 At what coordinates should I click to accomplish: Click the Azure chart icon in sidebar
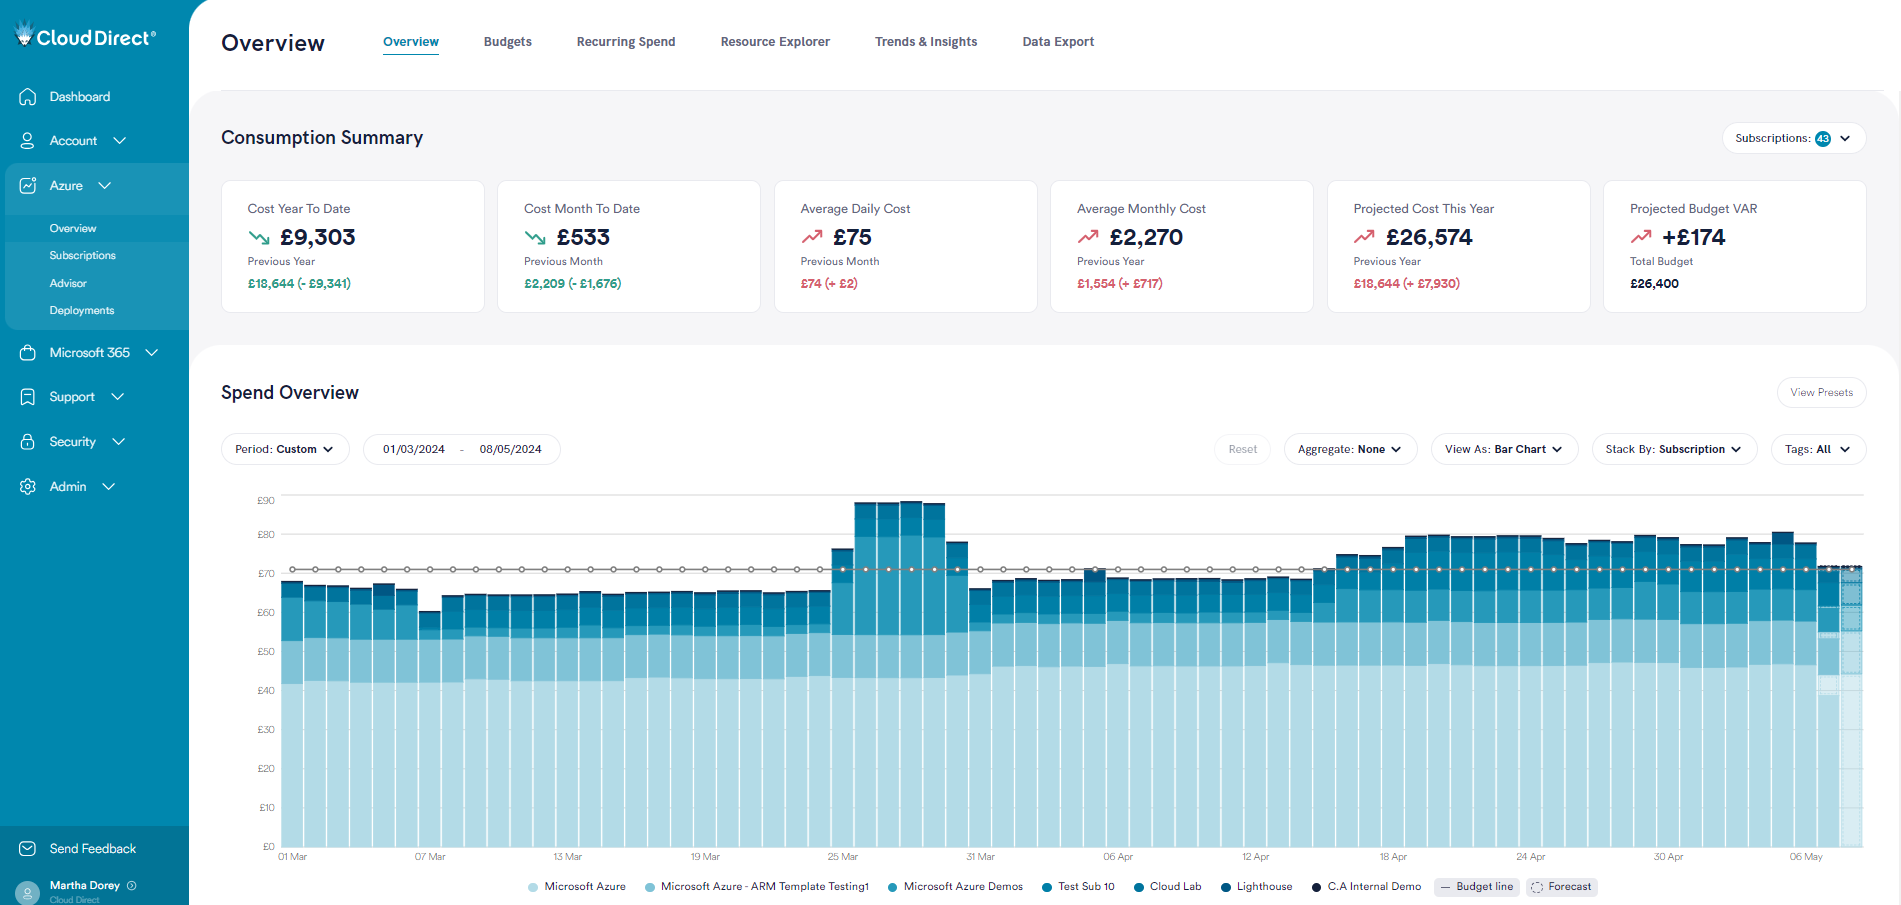[x=28, y=186]
